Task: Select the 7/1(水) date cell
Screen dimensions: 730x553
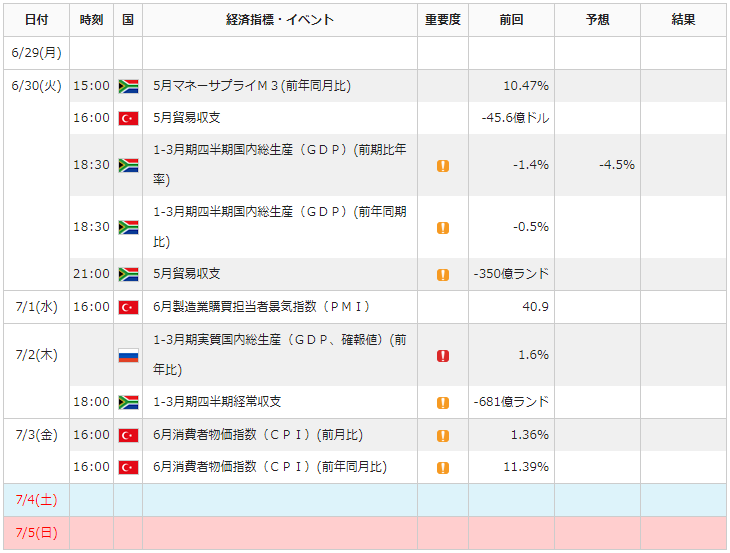Action: [x=36, y=307]
